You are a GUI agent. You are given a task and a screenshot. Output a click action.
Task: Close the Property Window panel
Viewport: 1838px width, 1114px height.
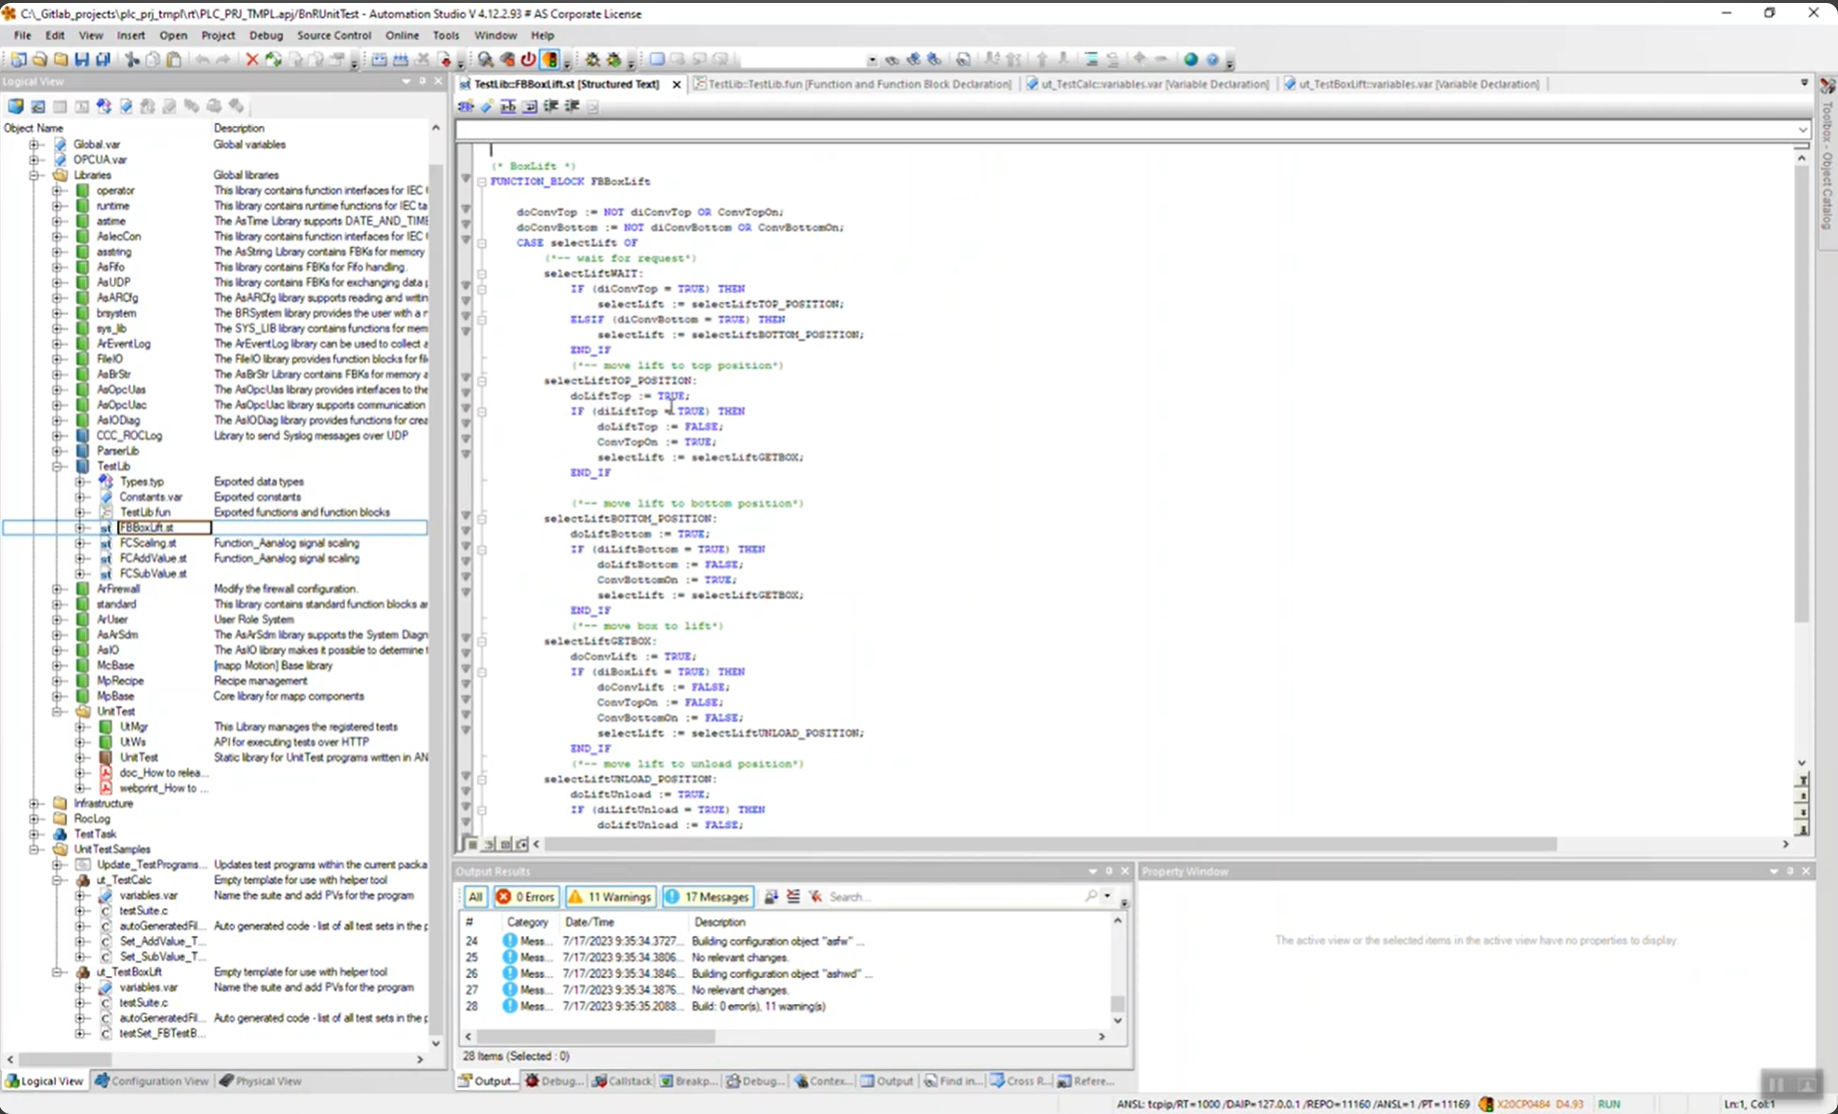coord(1806,872)
